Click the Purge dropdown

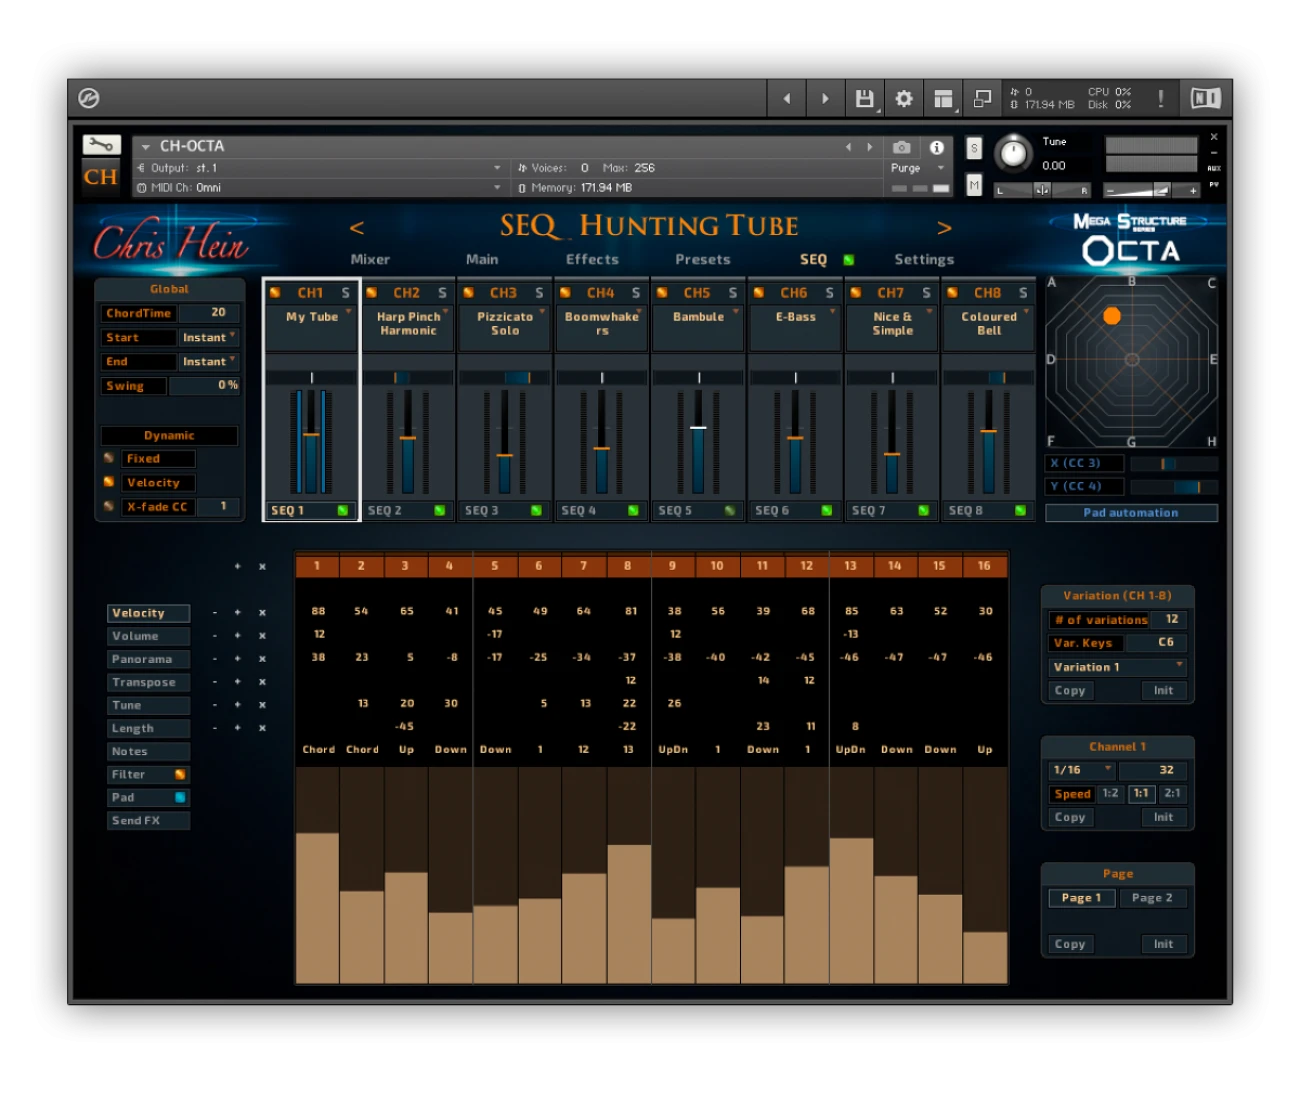pyautogui.click(x=918, y=168)
